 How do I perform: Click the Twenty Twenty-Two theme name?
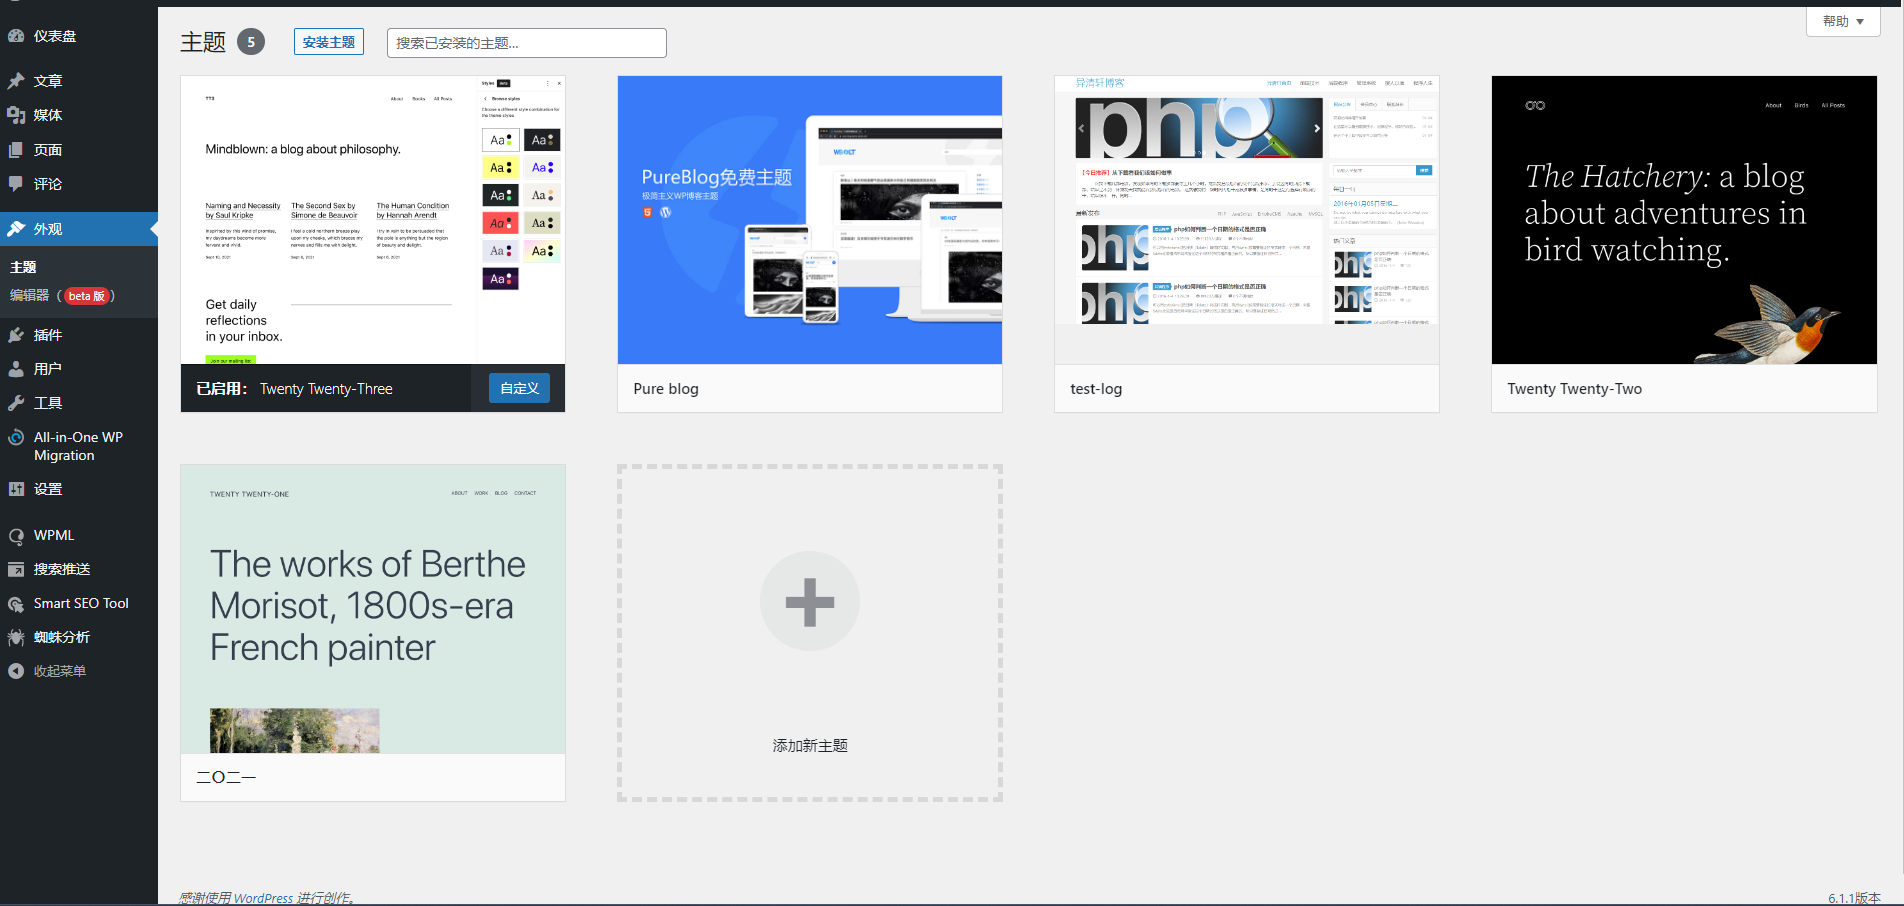click(x=1575, y=389)
